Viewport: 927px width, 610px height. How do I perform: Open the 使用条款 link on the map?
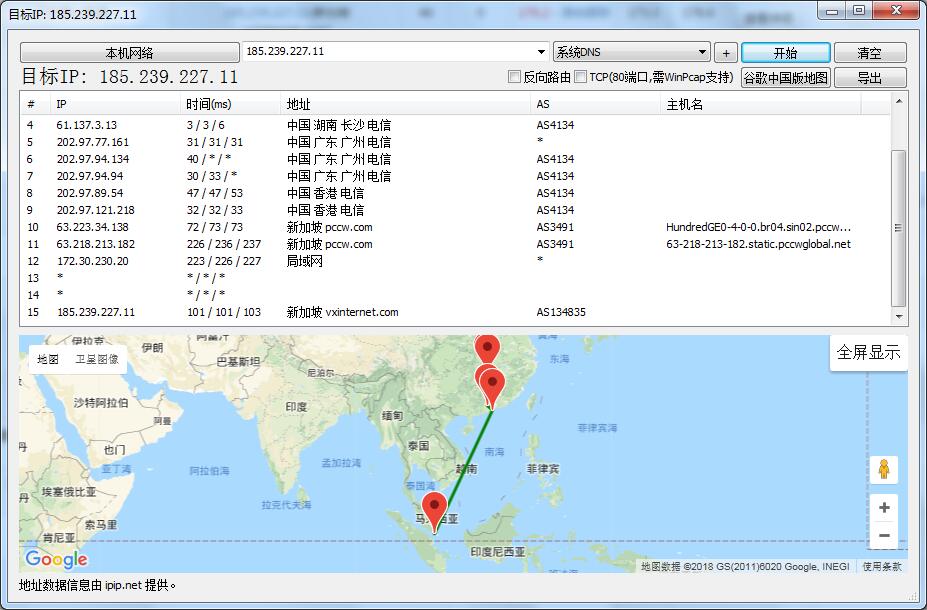coord(882,566)
